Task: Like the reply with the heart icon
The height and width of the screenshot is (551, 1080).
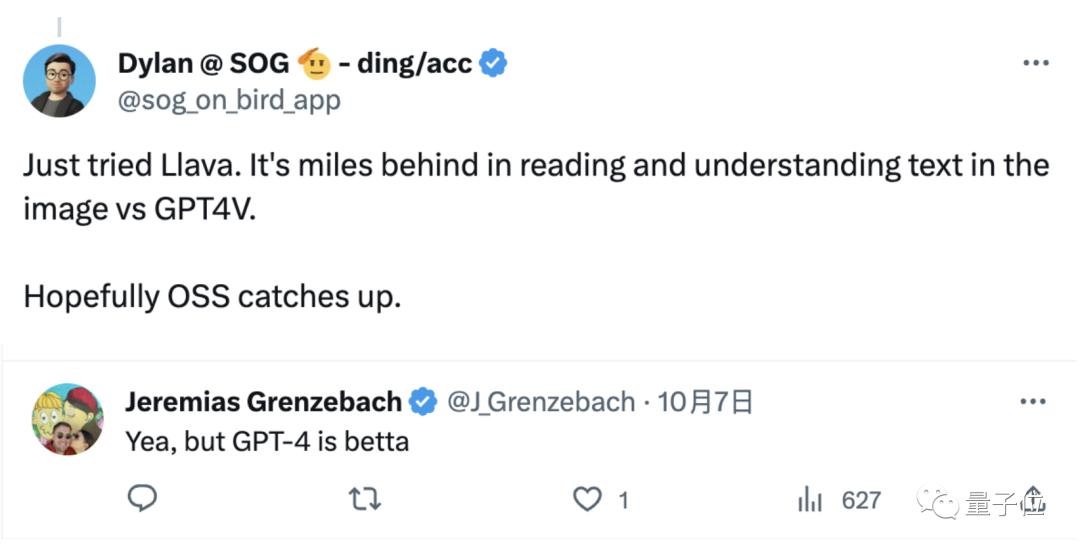Action: (590, 498)
